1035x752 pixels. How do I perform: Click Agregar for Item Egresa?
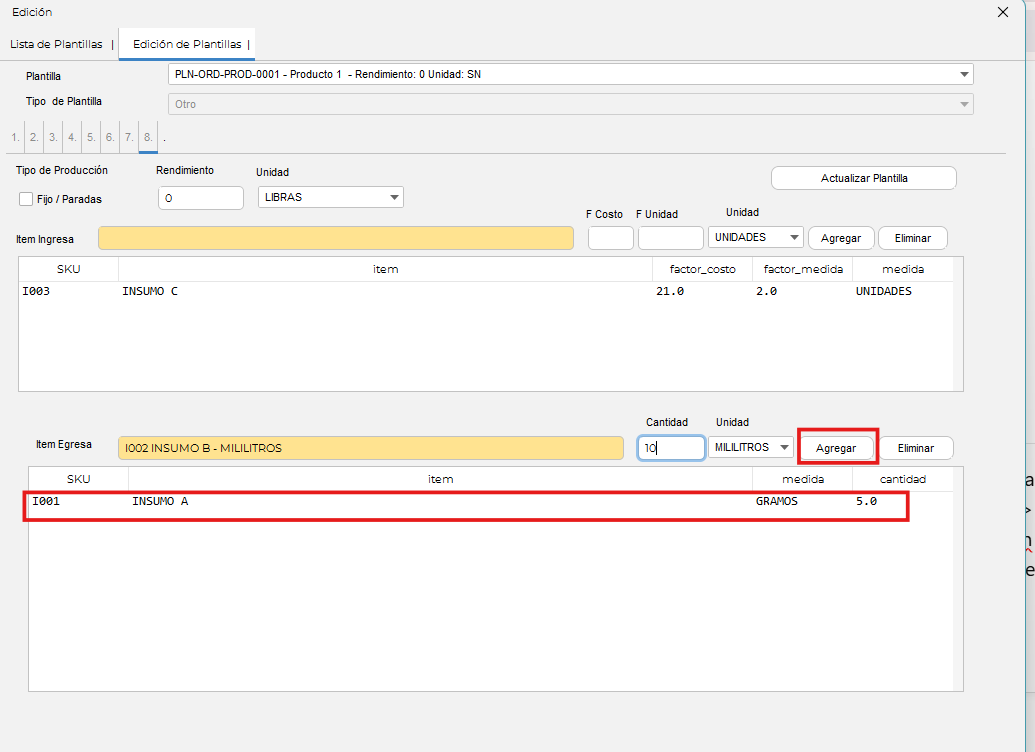pyautogui.click(x=836, y=448)
